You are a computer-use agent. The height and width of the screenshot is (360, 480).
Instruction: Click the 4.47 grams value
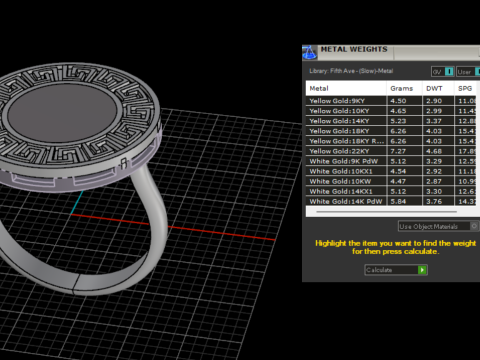pyautogui.click(x=398, y=181)
